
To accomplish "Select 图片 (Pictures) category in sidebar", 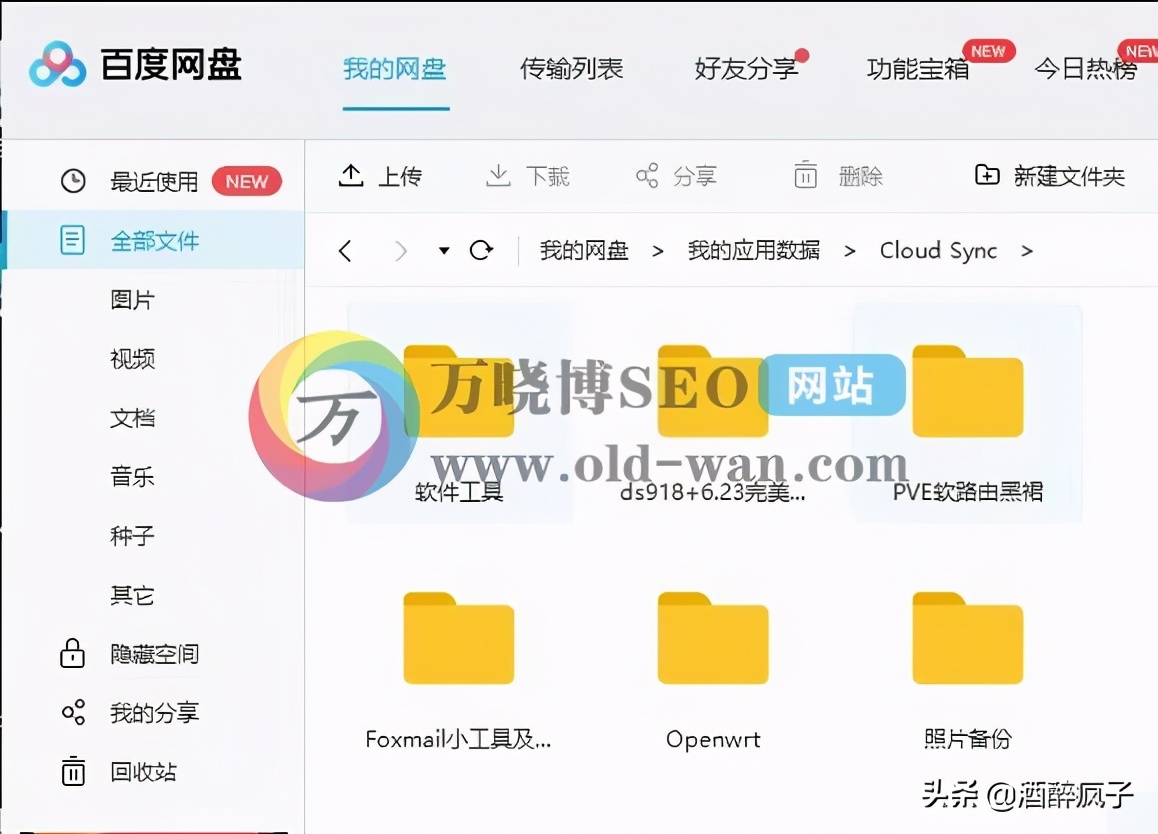I will 131,299.
